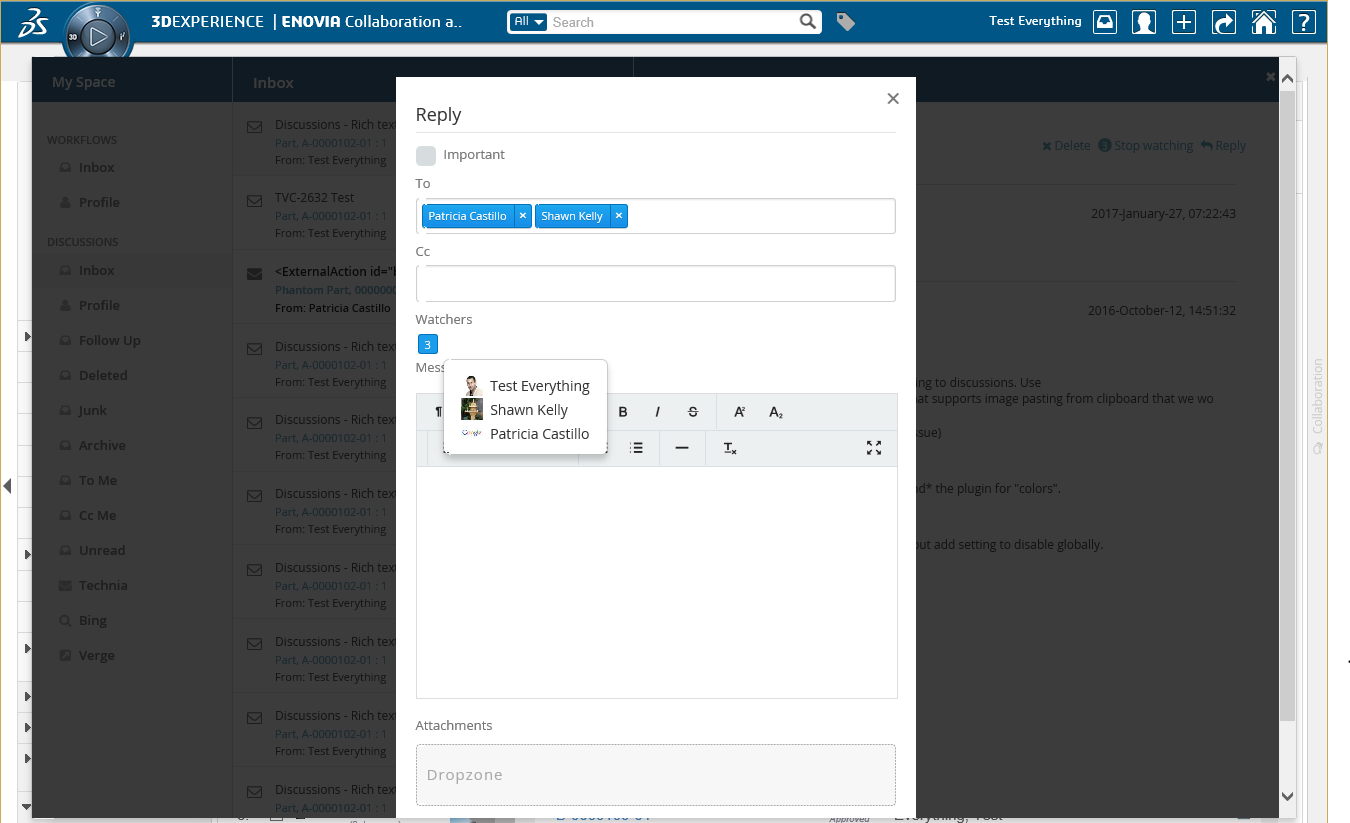The height and width of the screenshot is (823, 1350).
Task: Check the Important checkbox
Action: coord(426,155)
